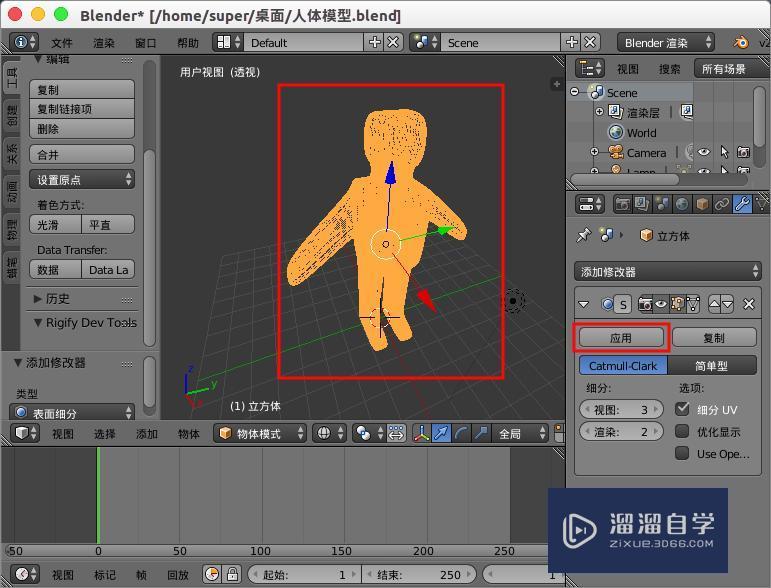
Task: Open the 添加修改器 dropdown in properties
Action: coord(667,271)
